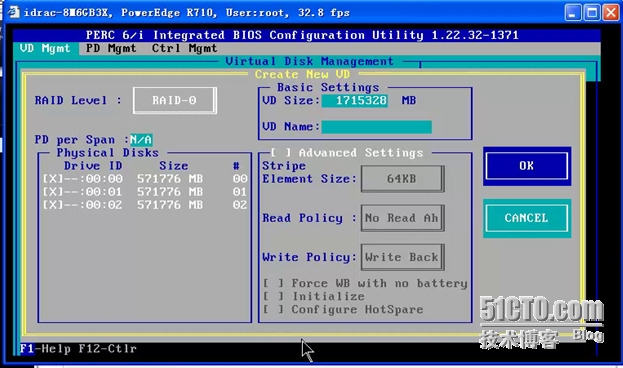The height and width of the screenshot is (368, 623).
Task: Click the Virtual Disk Management heading
Action: coord(310,62)
